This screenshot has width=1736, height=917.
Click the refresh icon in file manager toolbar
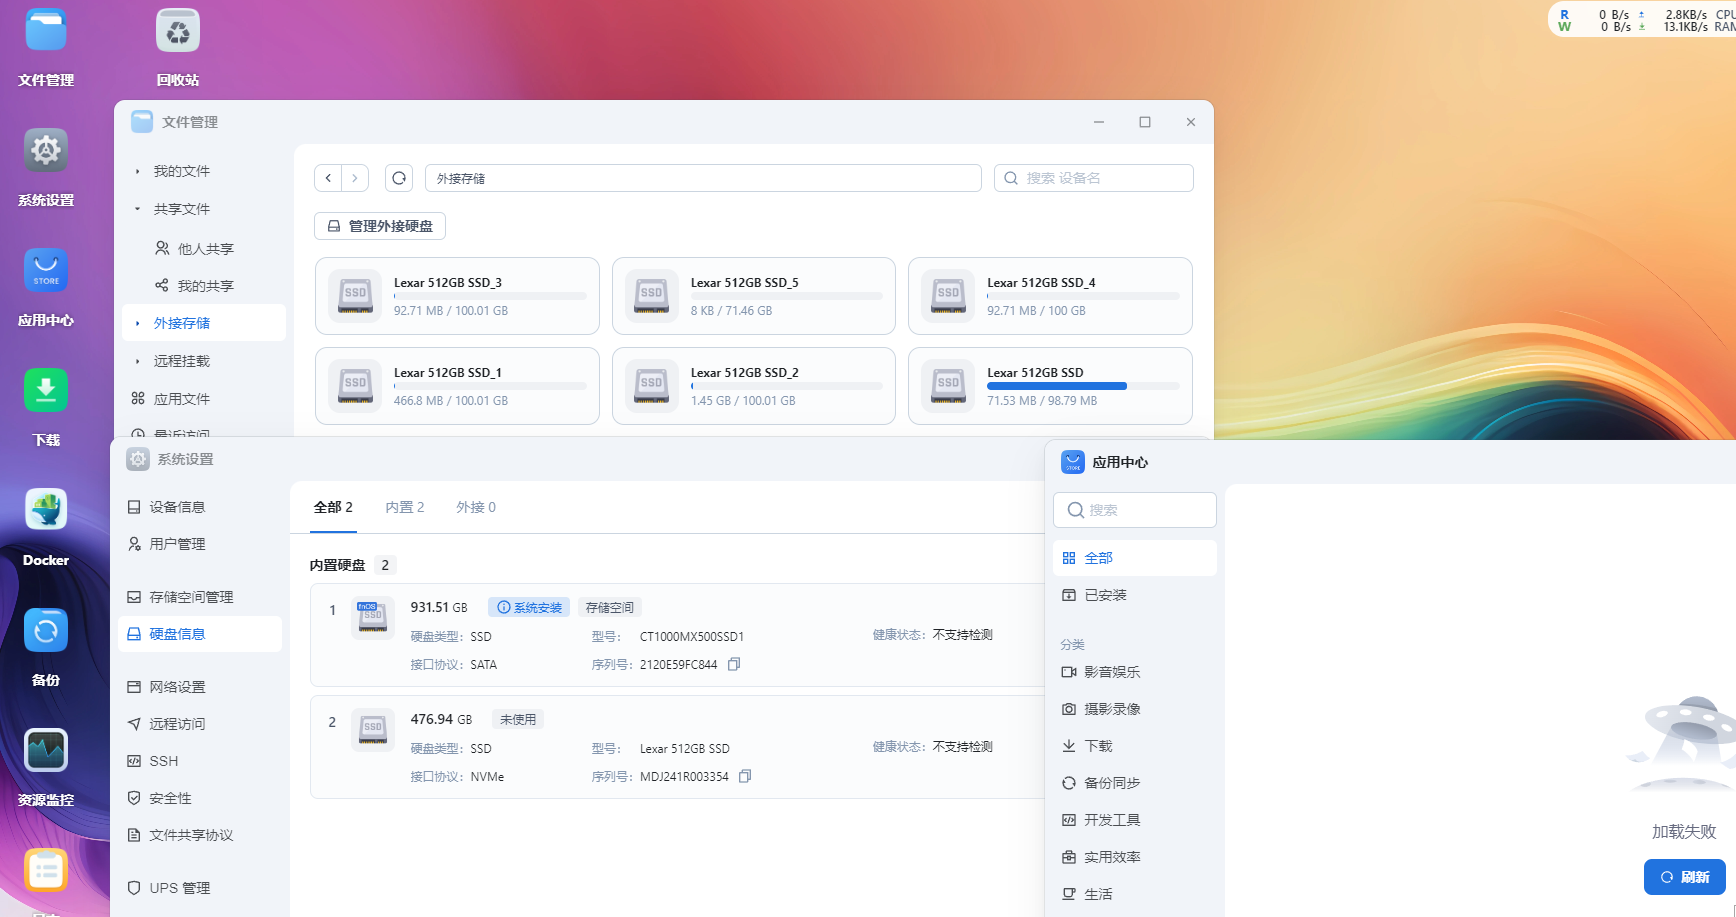(398, 177)
